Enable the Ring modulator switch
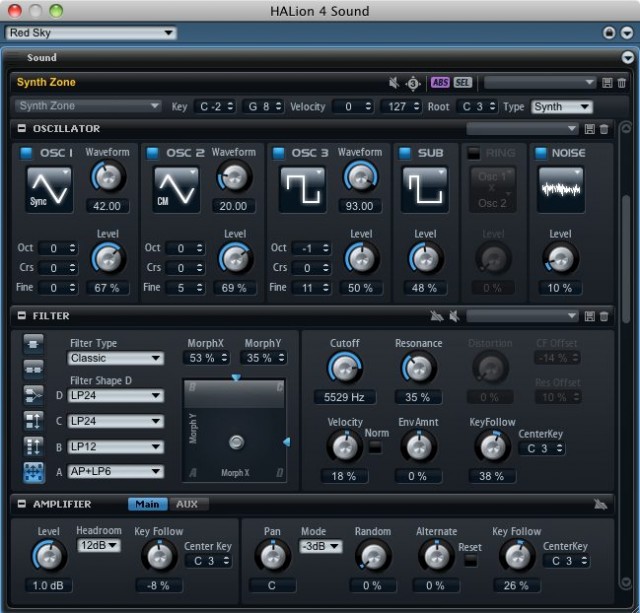640x613 pixels. pos(475,153)
